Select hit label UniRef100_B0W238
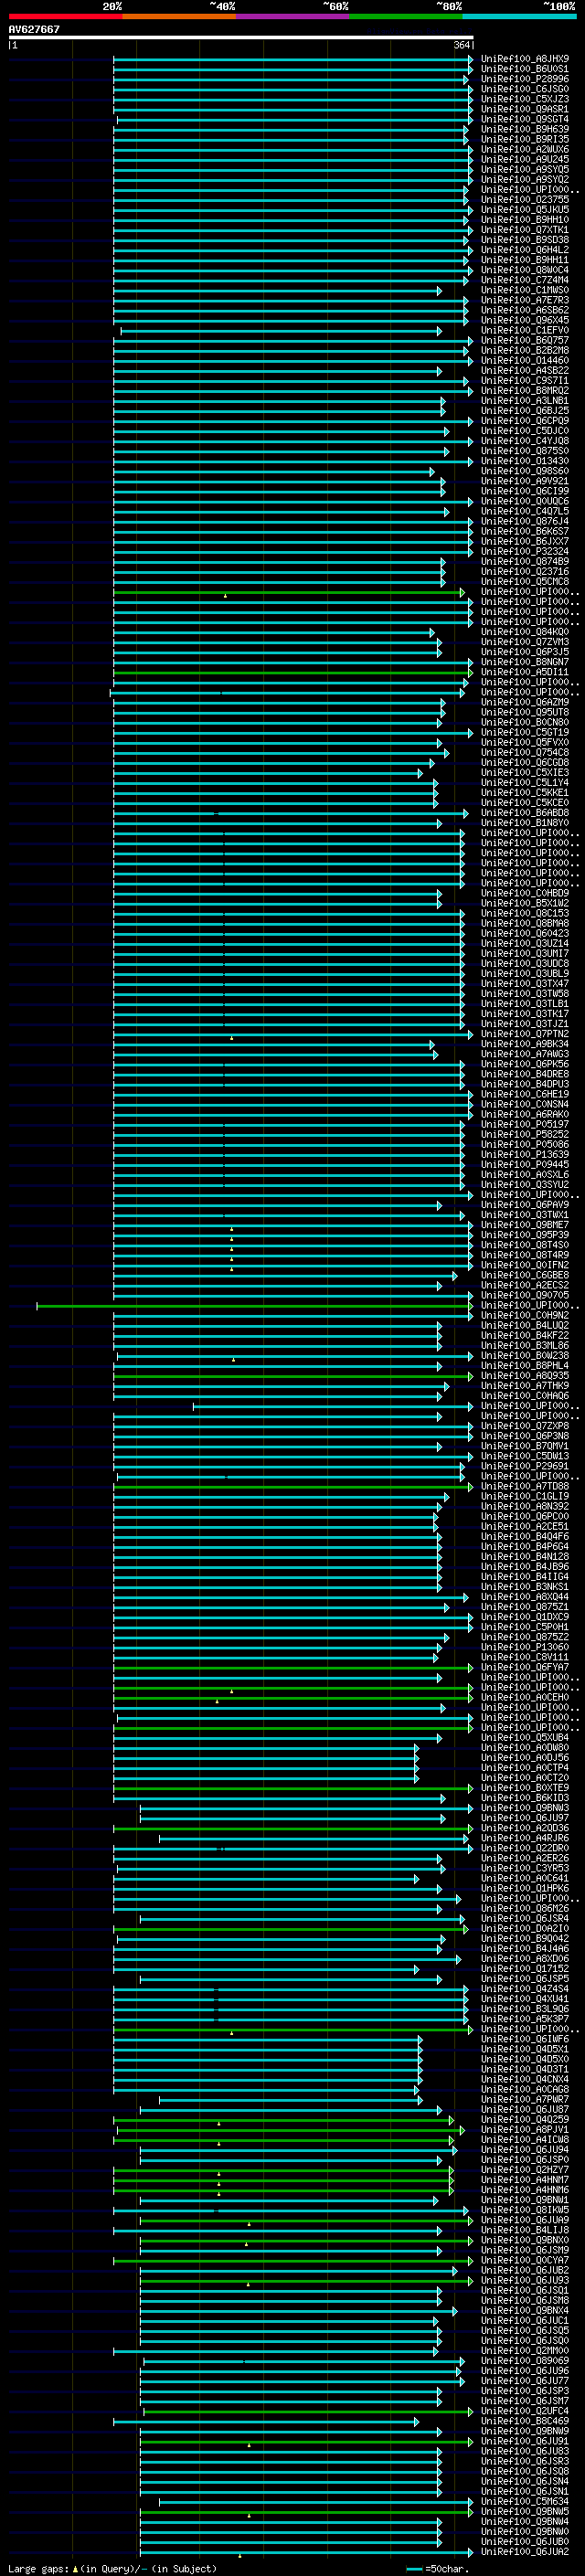This screenshot has height=2576, width=585. point(525,1355)
